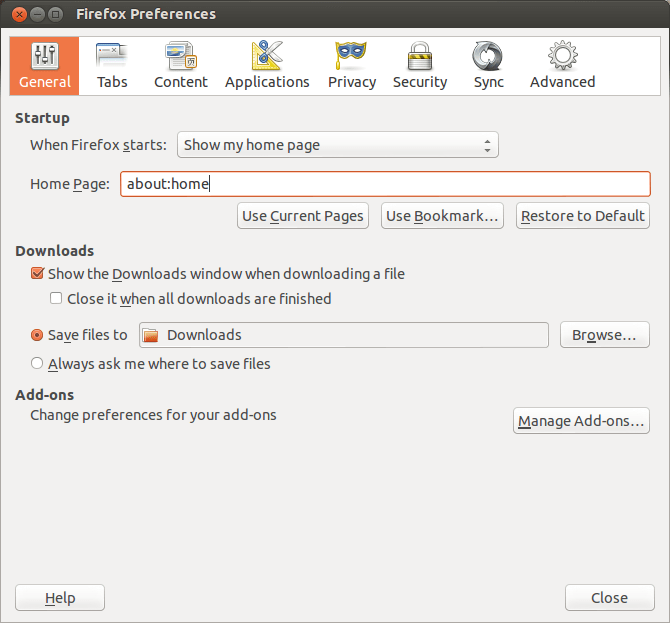Focus the Home Page text field
The height and width of the screenshot is (623, 670).
(x=385, y=184)
